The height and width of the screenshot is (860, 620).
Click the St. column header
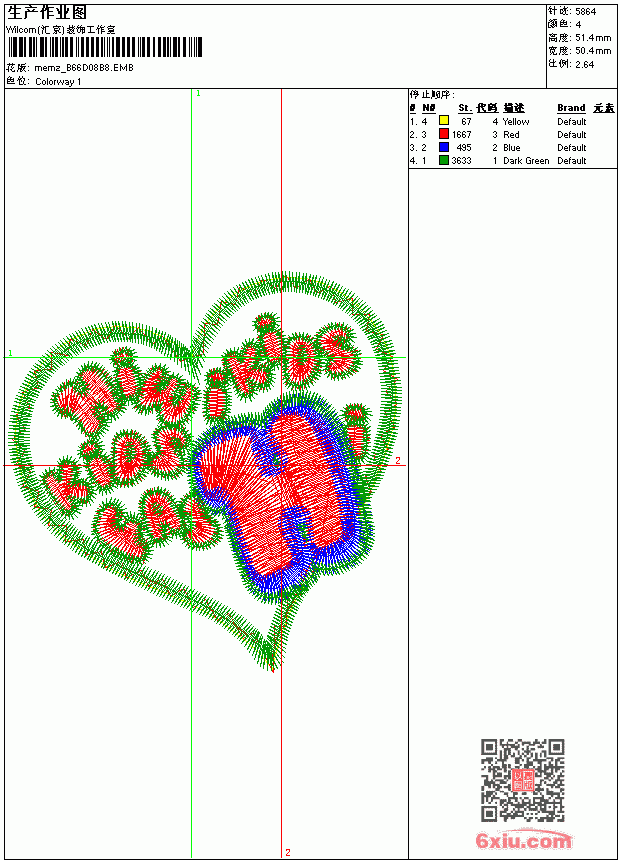coord(465,108)
